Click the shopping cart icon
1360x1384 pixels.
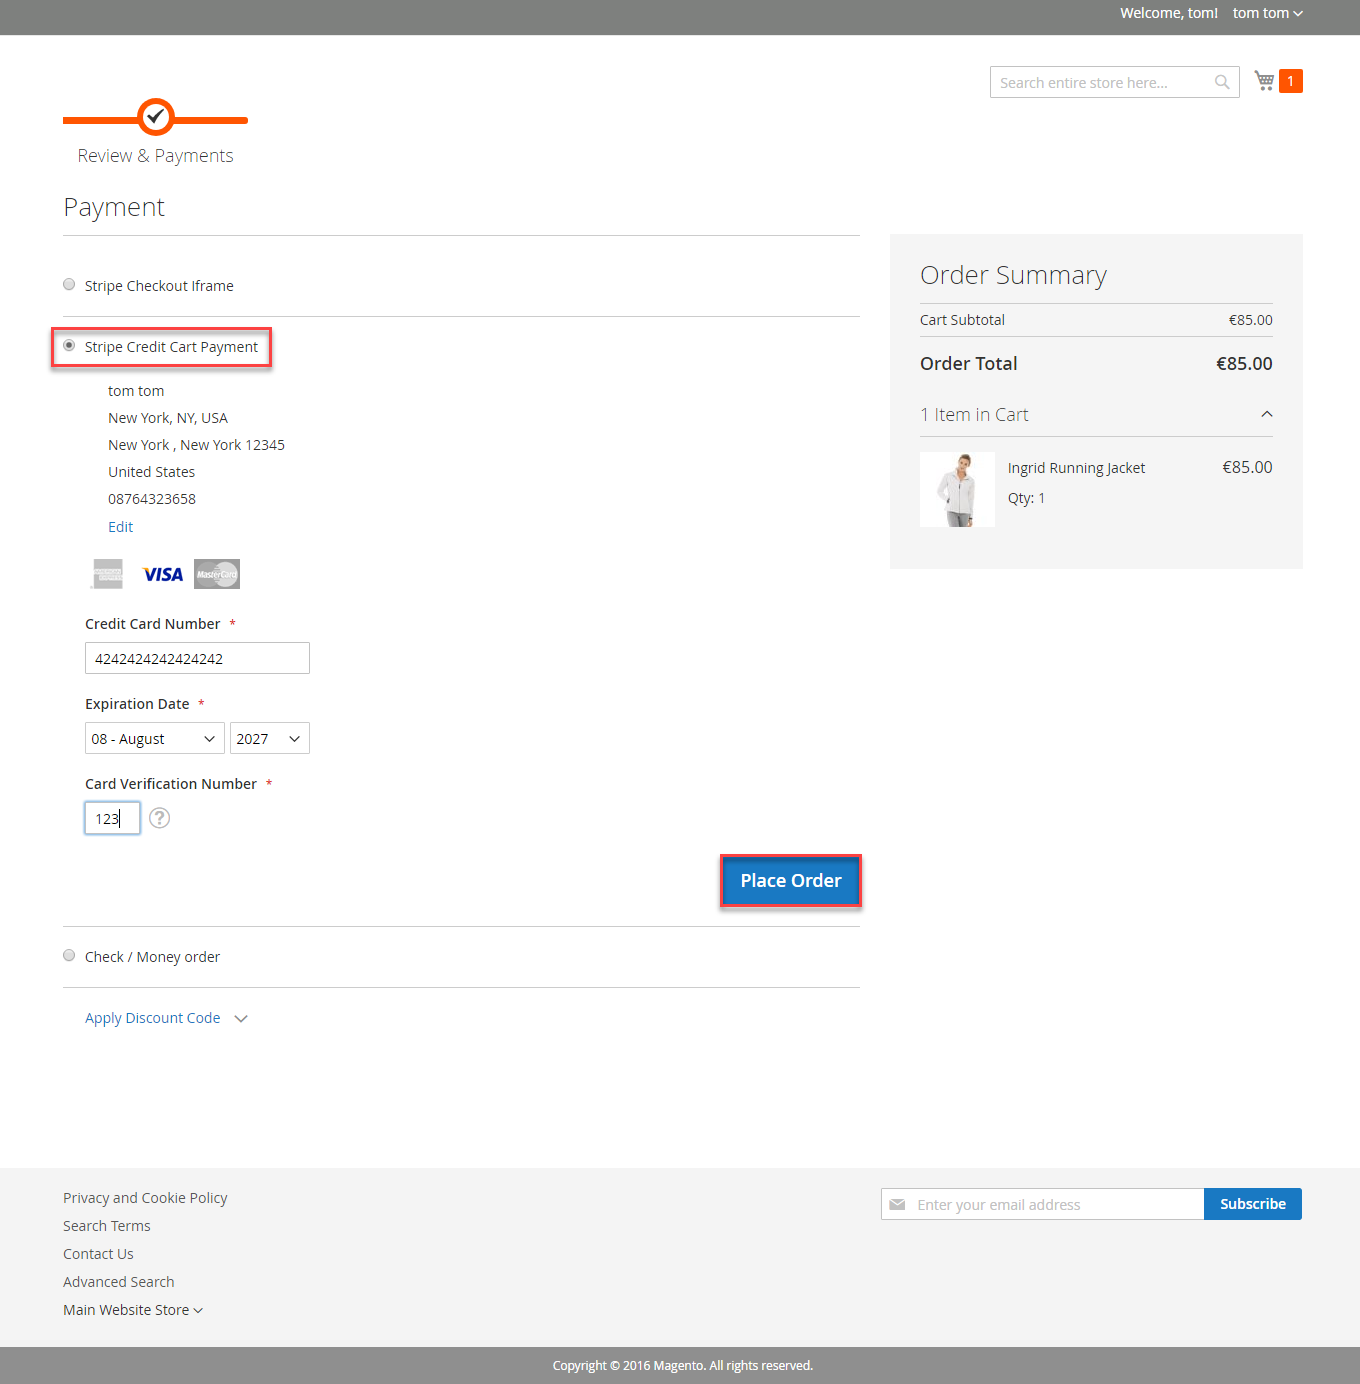click(x=1264, y=81)
